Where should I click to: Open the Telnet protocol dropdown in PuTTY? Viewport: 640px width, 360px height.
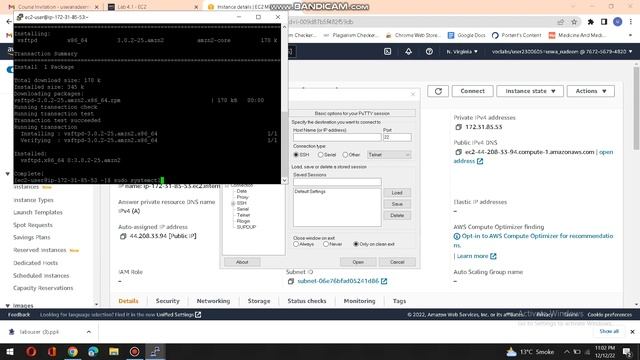coord(389,155)
